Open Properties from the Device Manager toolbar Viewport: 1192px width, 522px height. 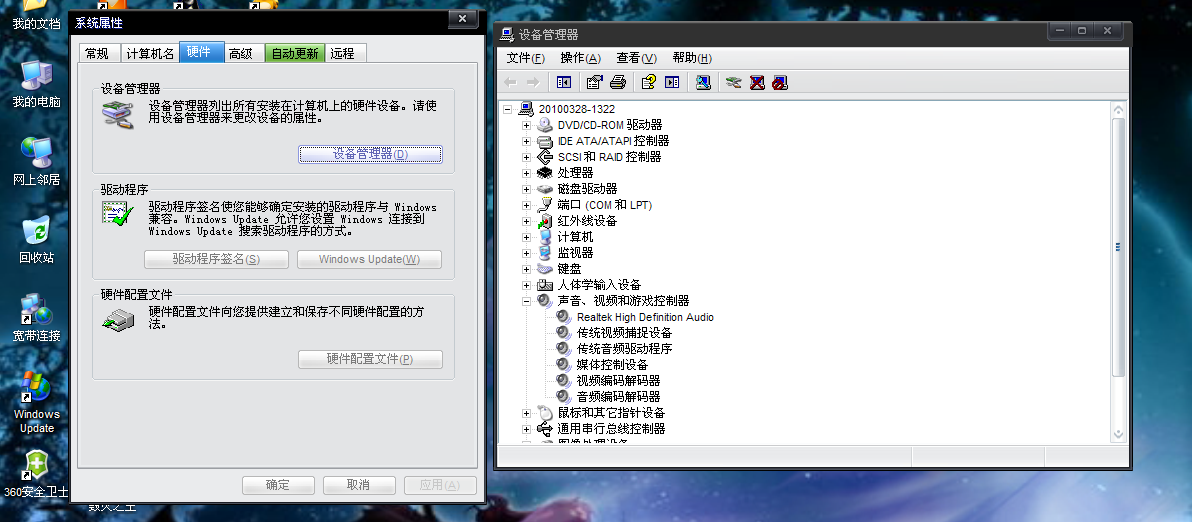point(594,82)
